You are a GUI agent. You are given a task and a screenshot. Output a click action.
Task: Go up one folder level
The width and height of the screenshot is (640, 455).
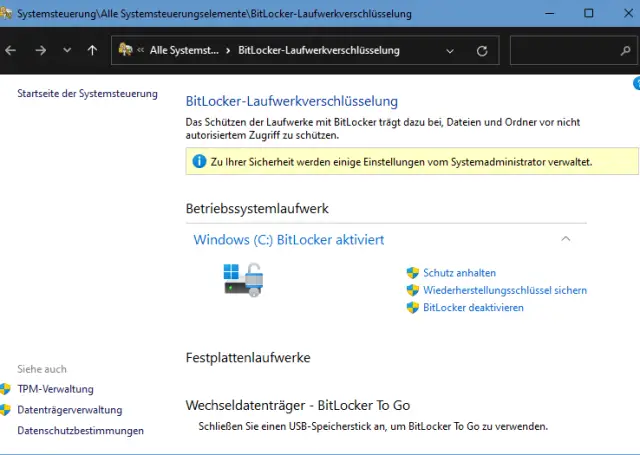(x=92, y=50)
